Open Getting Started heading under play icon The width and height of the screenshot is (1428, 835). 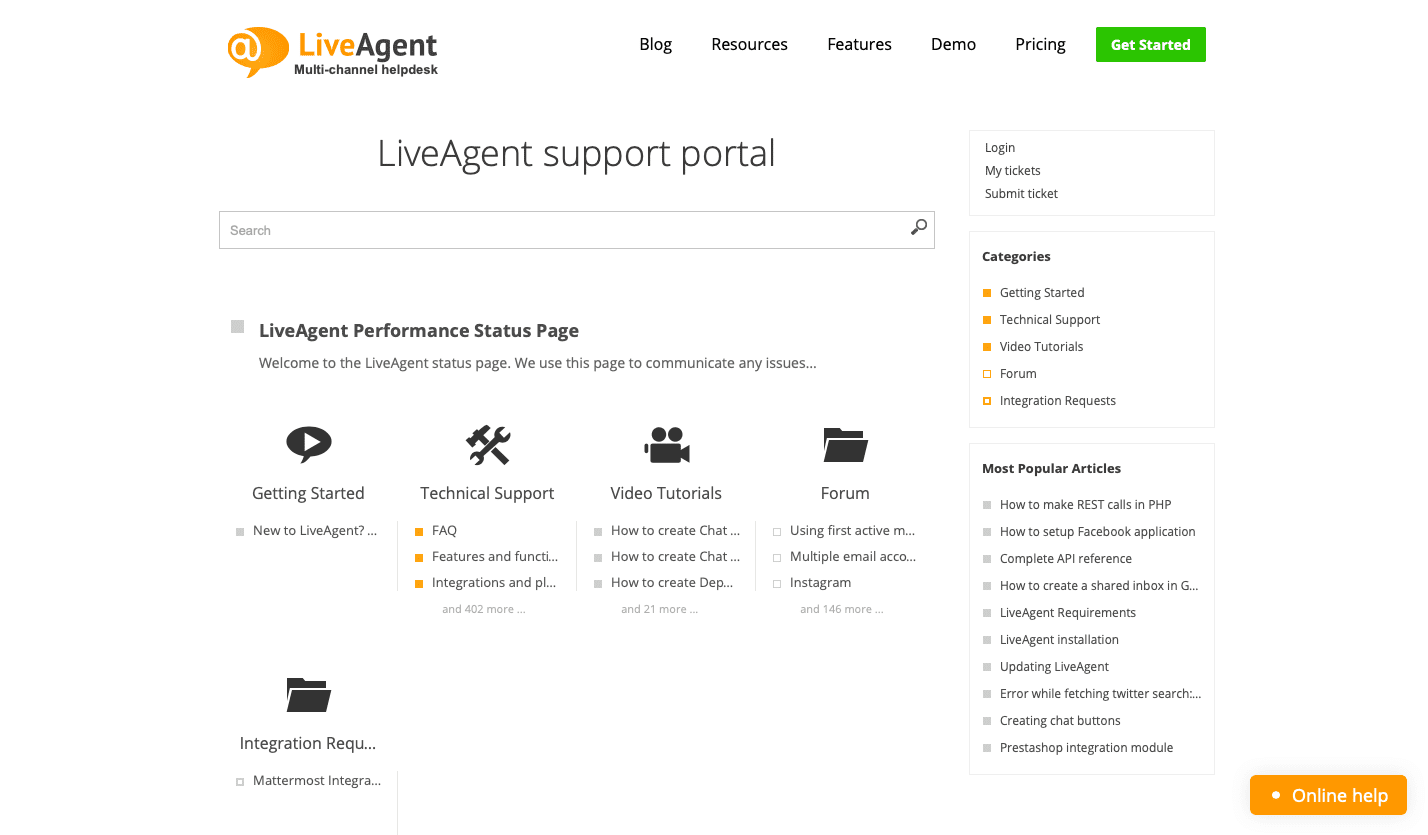coord(308,493)
